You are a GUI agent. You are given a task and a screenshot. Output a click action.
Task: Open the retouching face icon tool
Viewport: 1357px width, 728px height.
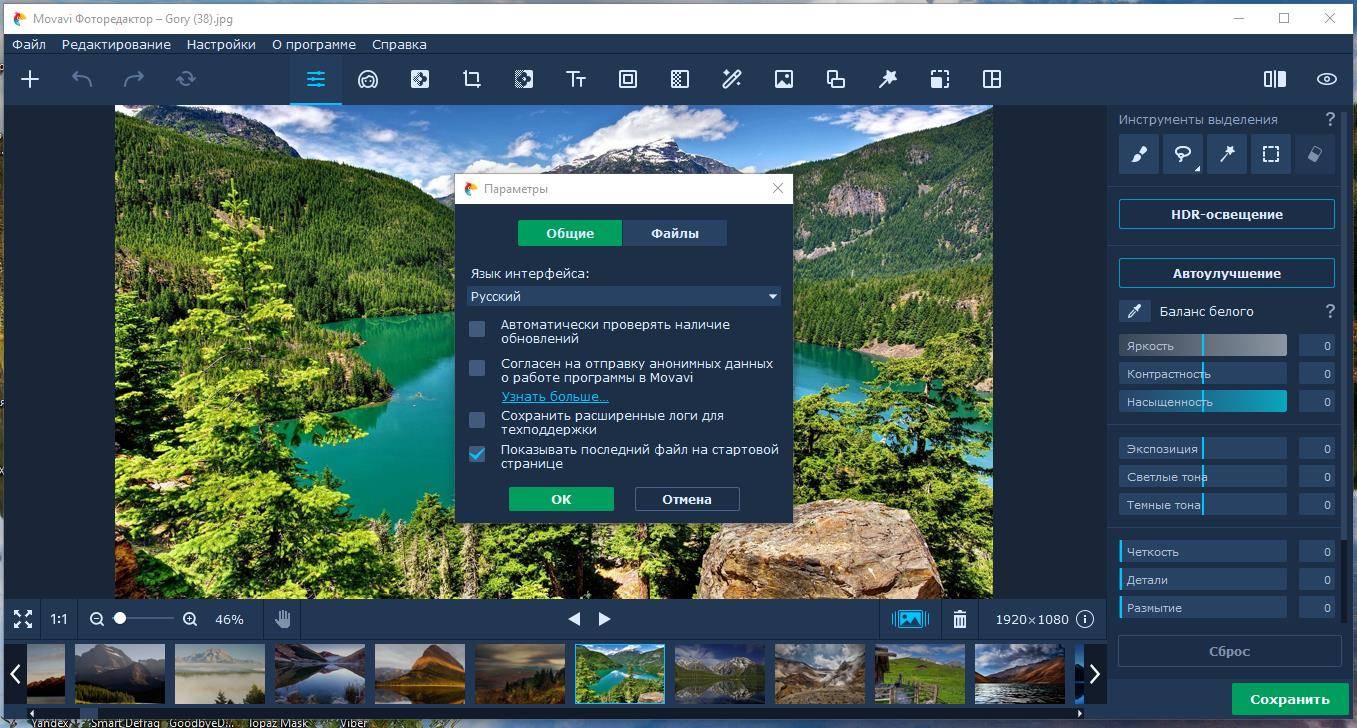tap(368, 79)
